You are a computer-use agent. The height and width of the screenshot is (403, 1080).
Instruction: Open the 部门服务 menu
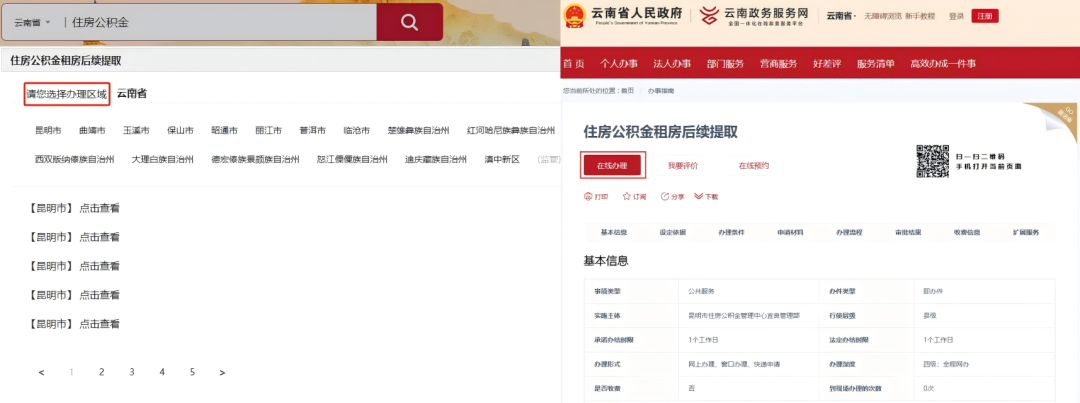(x=725, y=64)
